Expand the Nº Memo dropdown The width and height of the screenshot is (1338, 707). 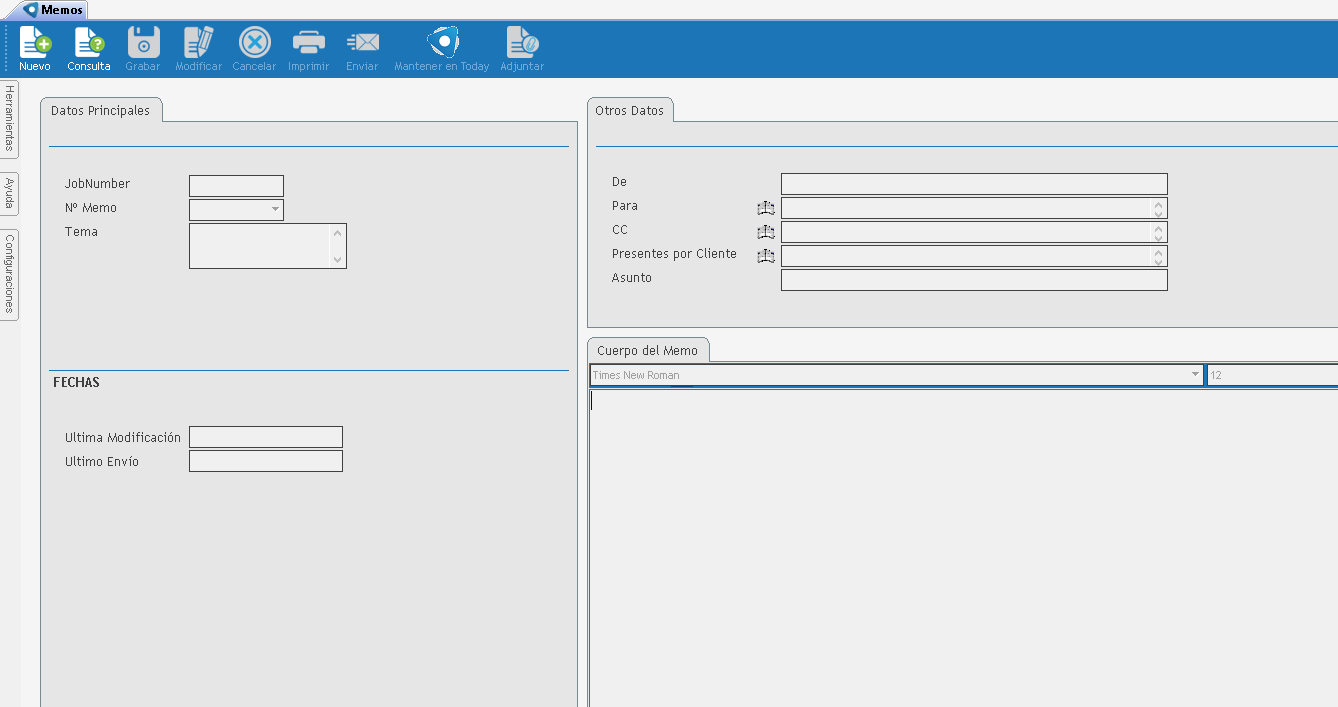point(274,210)
